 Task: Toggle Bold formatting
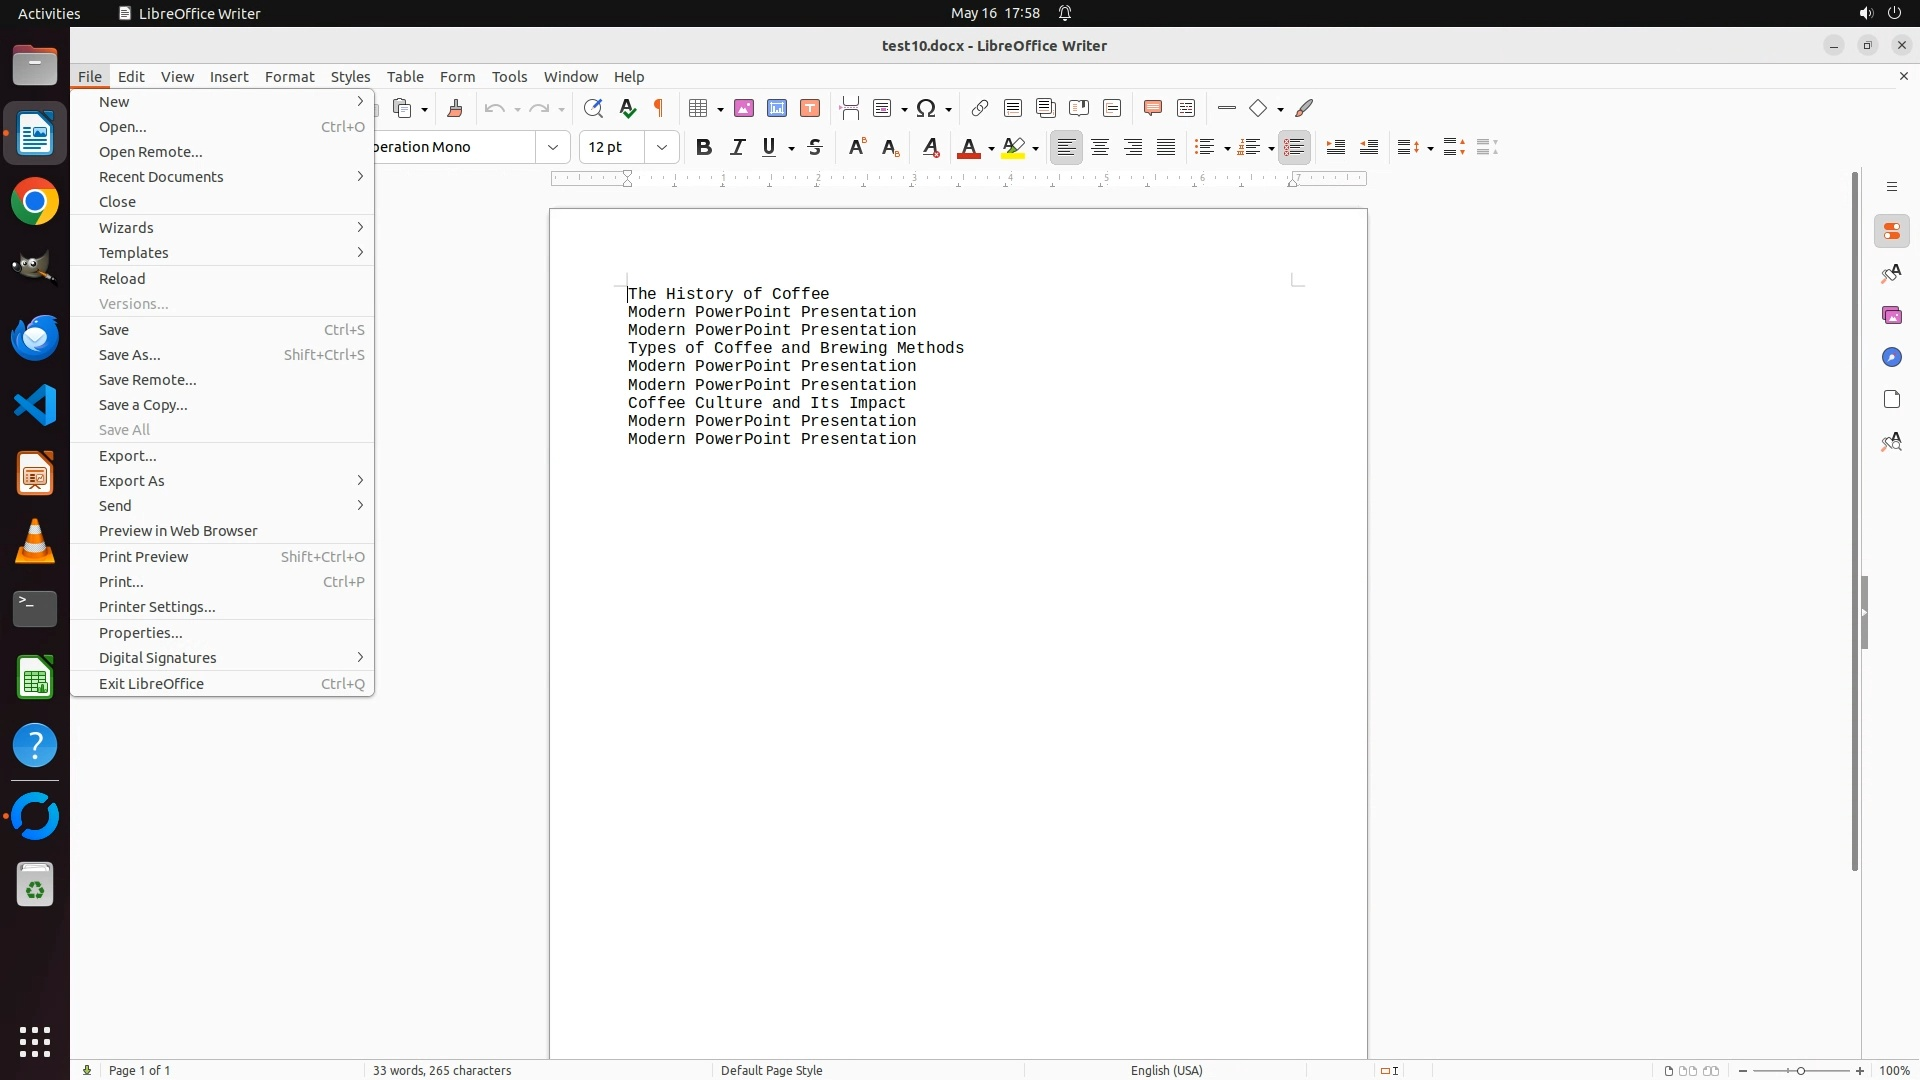(x=704, y=147)
